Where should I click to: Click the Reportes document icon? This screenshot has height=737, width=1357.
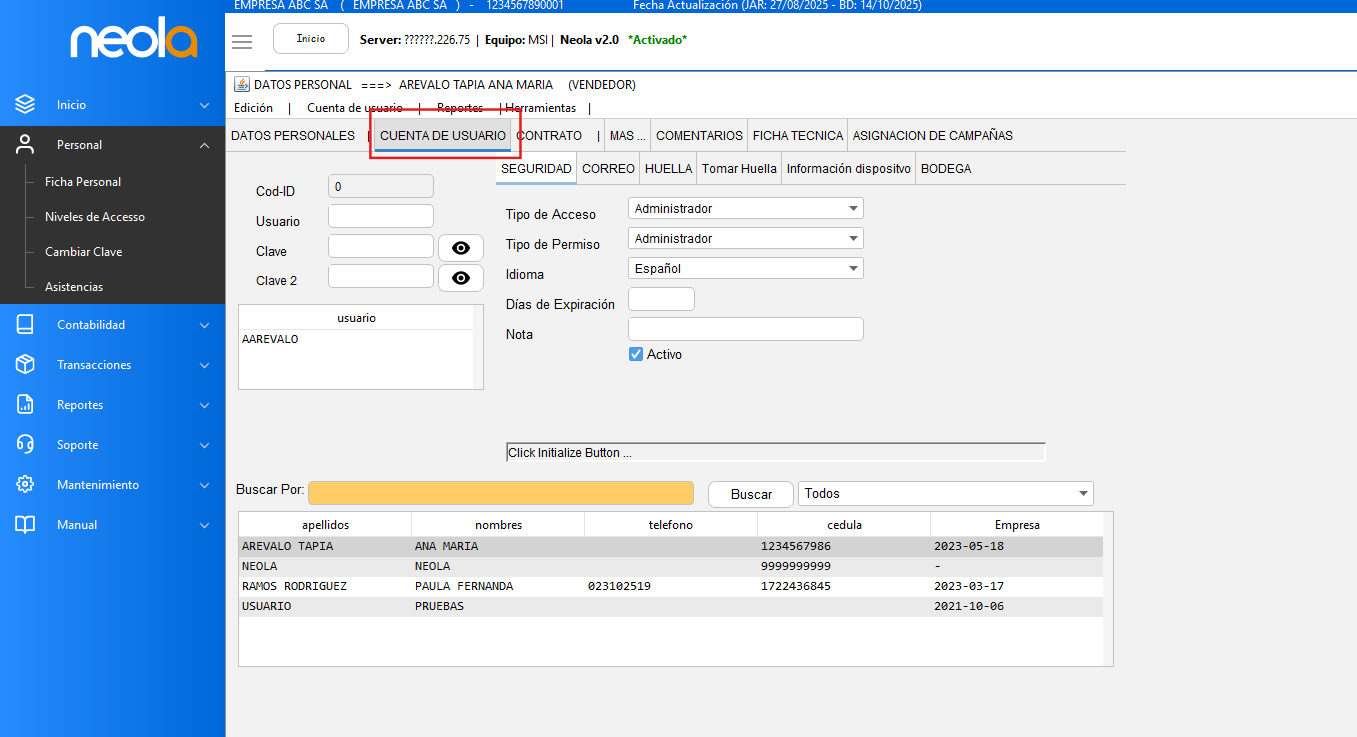click(25, 405)
